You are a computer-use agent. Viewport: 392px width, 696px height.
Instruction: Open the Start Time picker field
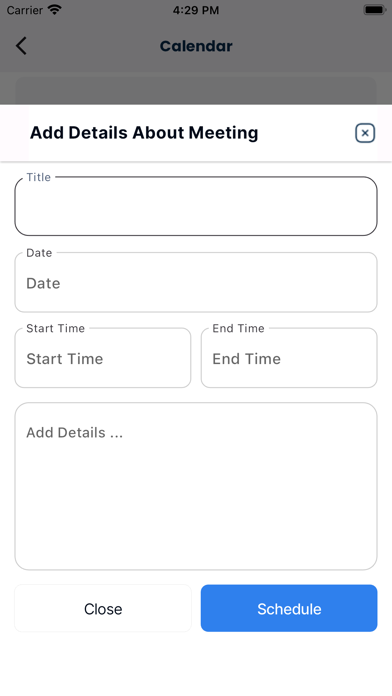pos(103,358)
